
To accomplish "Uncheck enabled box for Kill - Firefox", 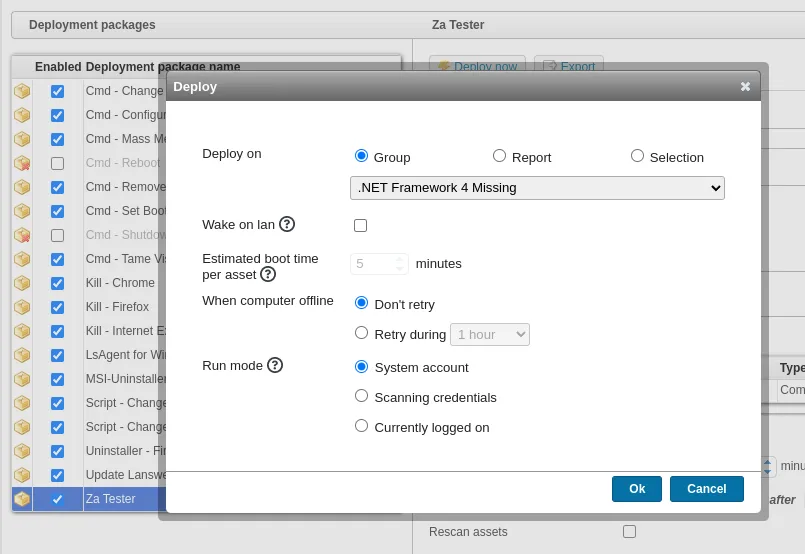I will (58, 307).
